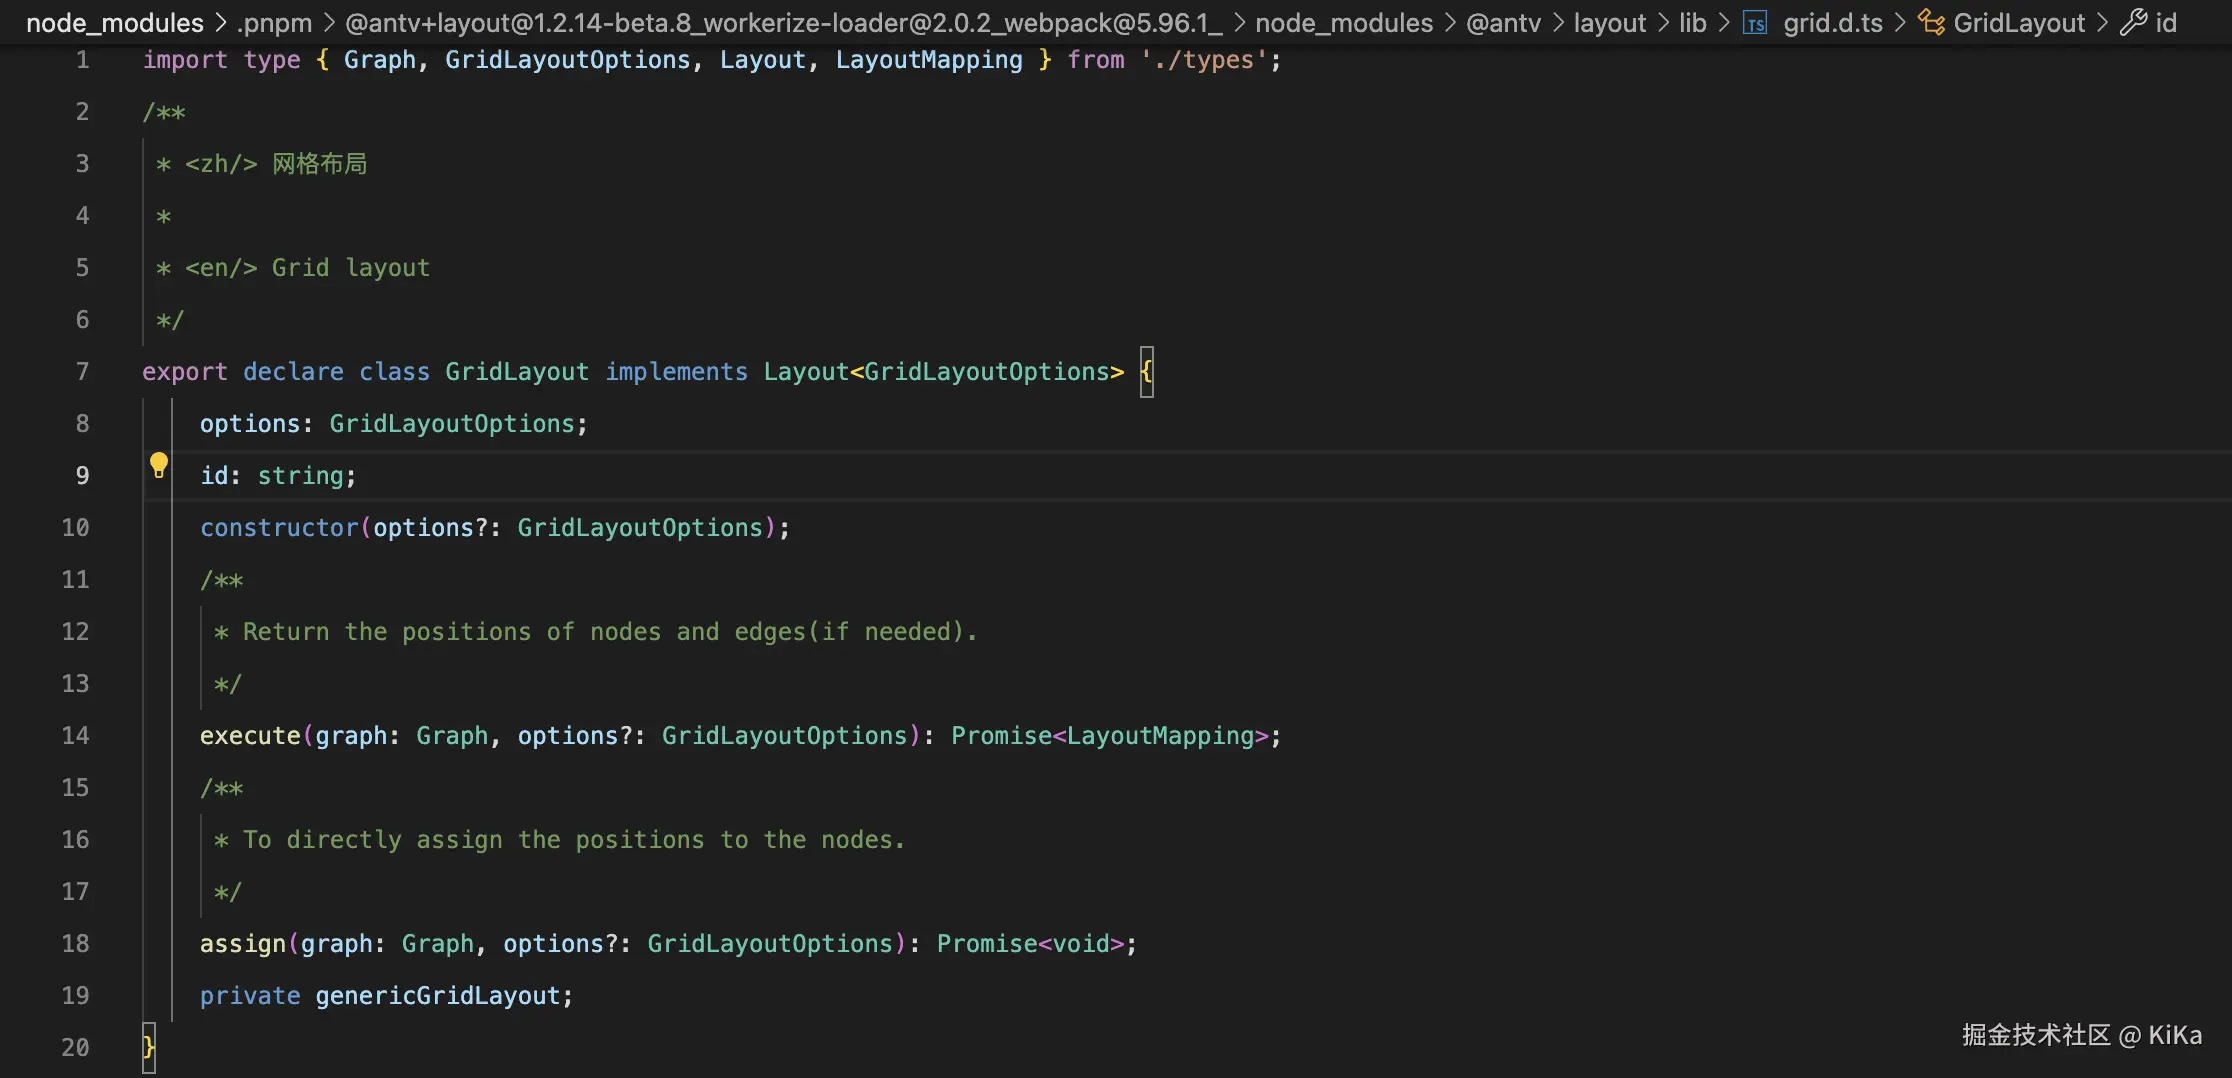Open the grid.d.ts breadcrumb file

pos(1832,22)
